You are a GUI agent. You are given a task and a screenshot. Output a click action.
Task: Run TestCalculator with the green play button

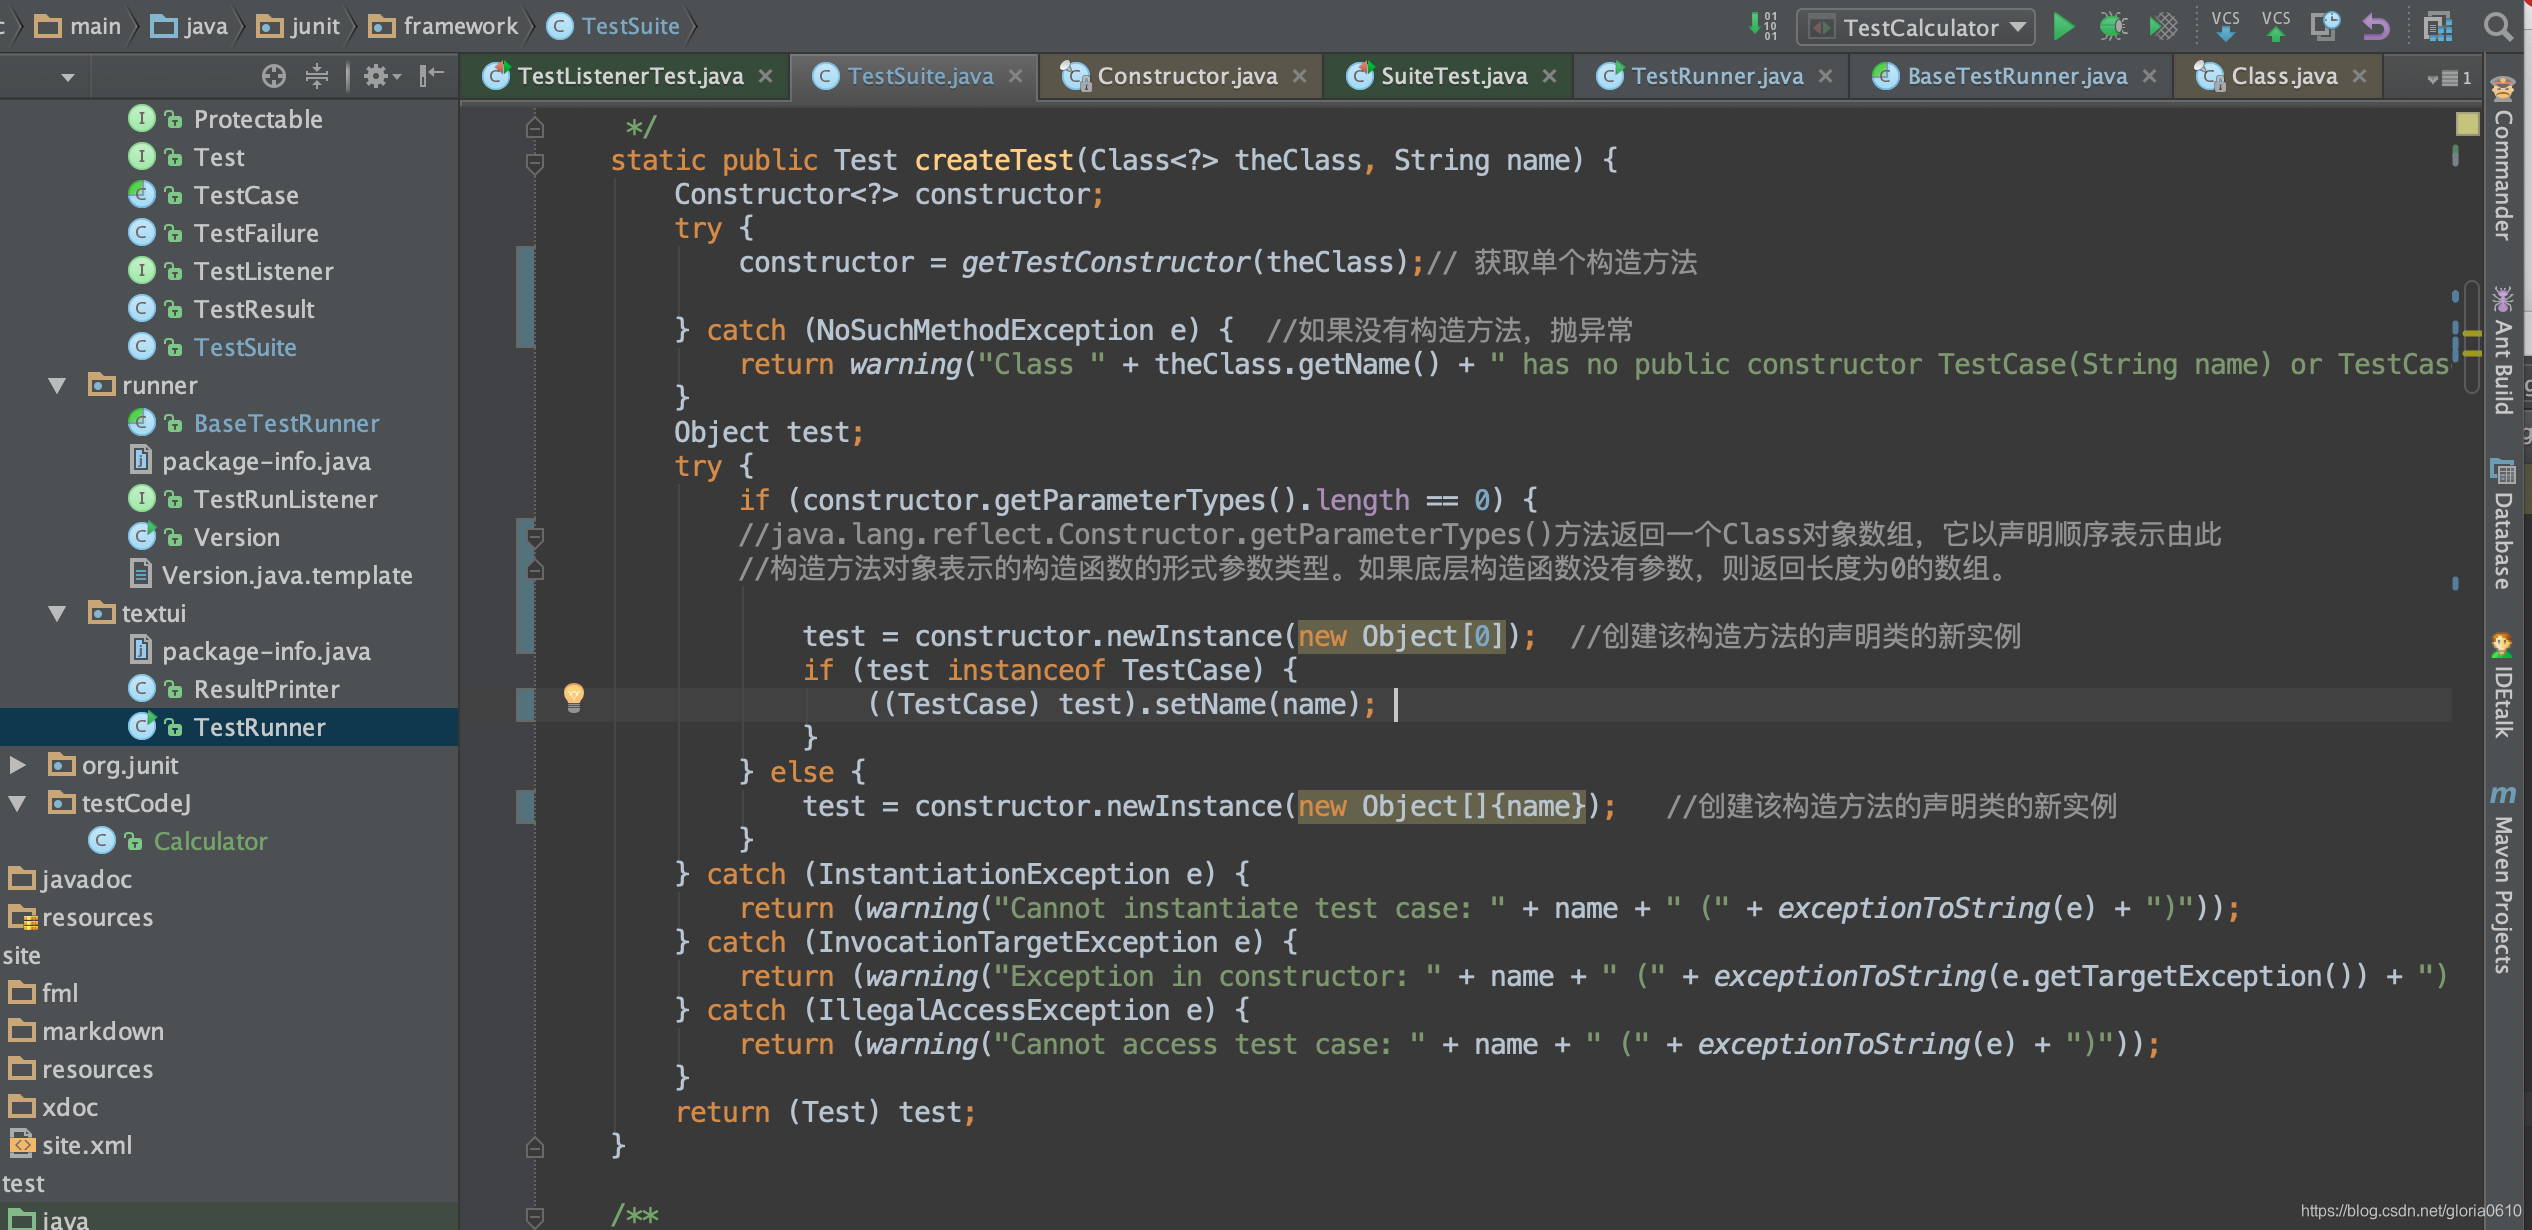point(2063,27)
